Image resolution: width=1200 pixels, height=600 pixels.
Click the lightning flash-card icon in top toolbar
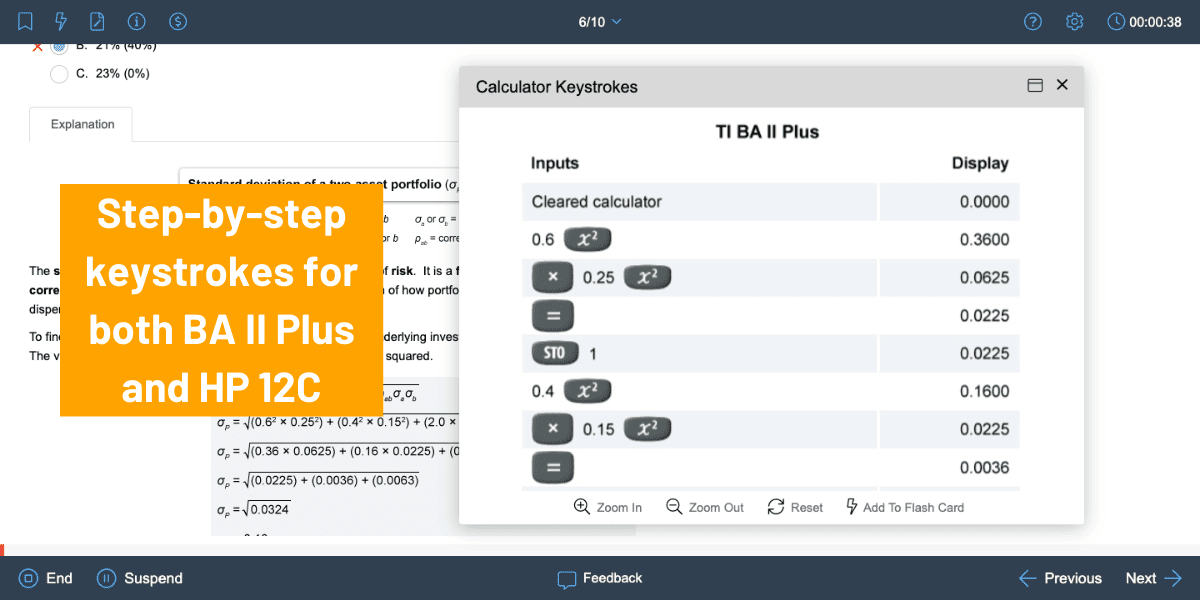pyautogui.click(x=61, y=21)
